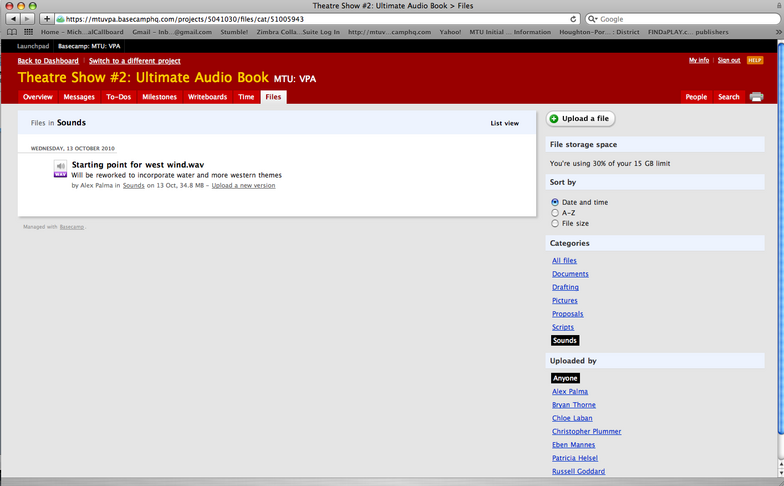Go to the Writeboards tab
This screenshot has width=784, height=486.
click(207, 97)
